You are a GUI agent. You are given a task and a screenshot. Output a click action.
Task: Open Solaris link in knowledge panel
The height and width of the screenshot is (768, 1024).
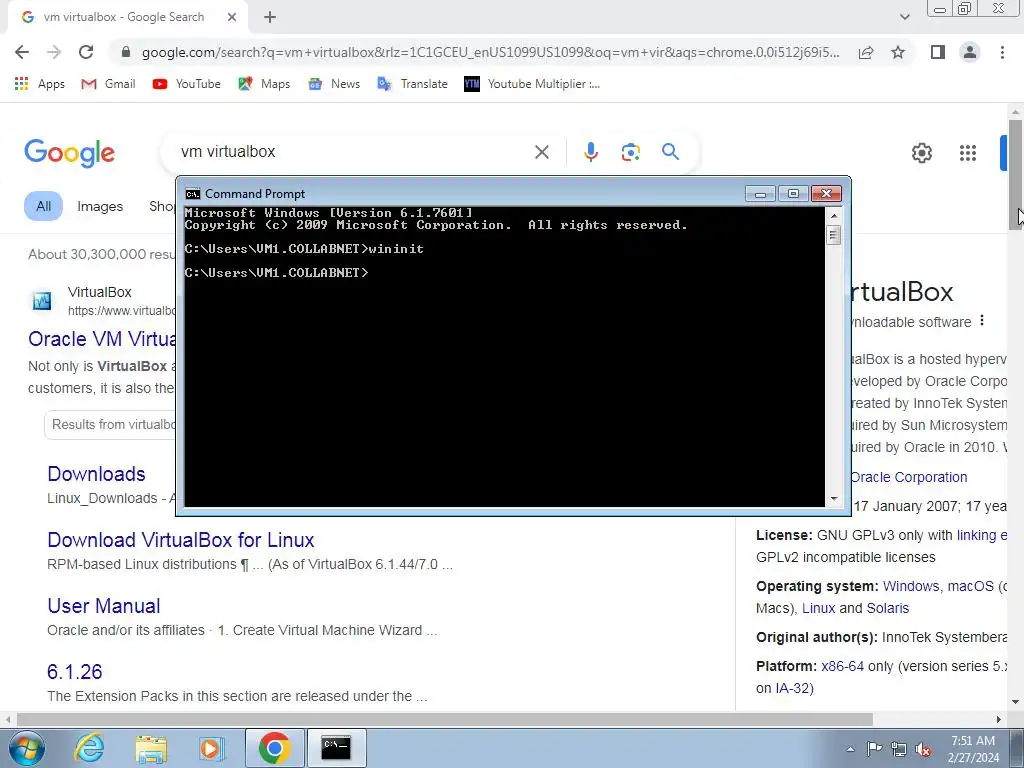coord(888,608)
